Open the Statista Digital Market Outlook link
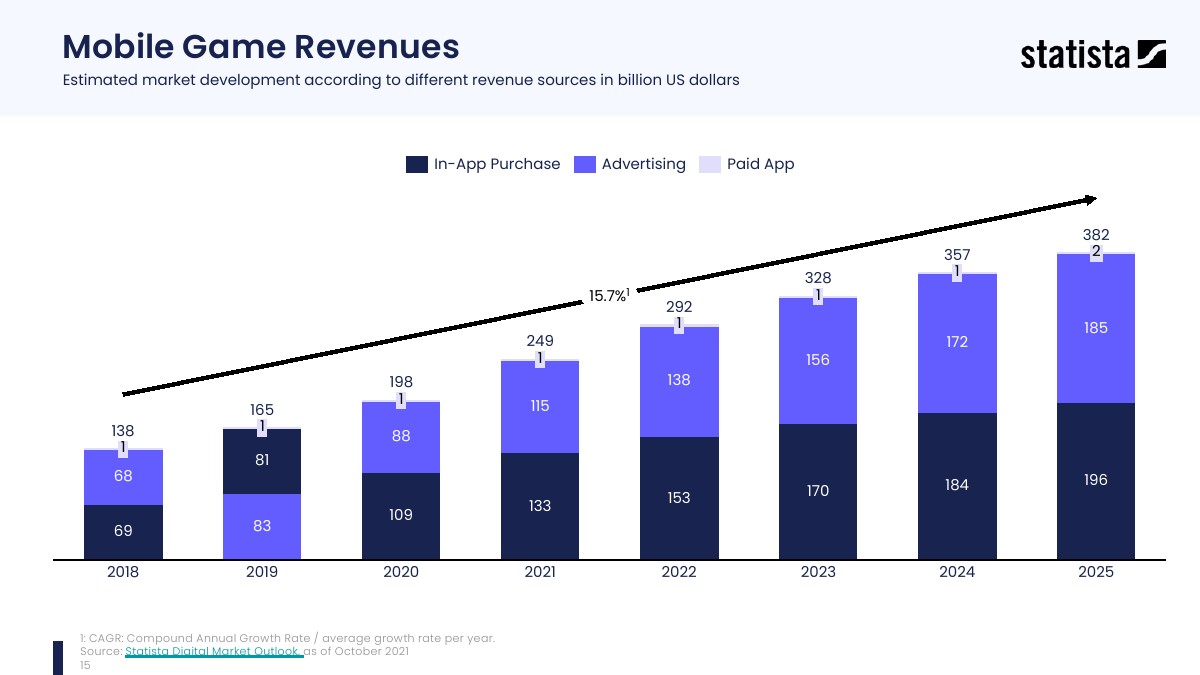 tap(213, 652)
